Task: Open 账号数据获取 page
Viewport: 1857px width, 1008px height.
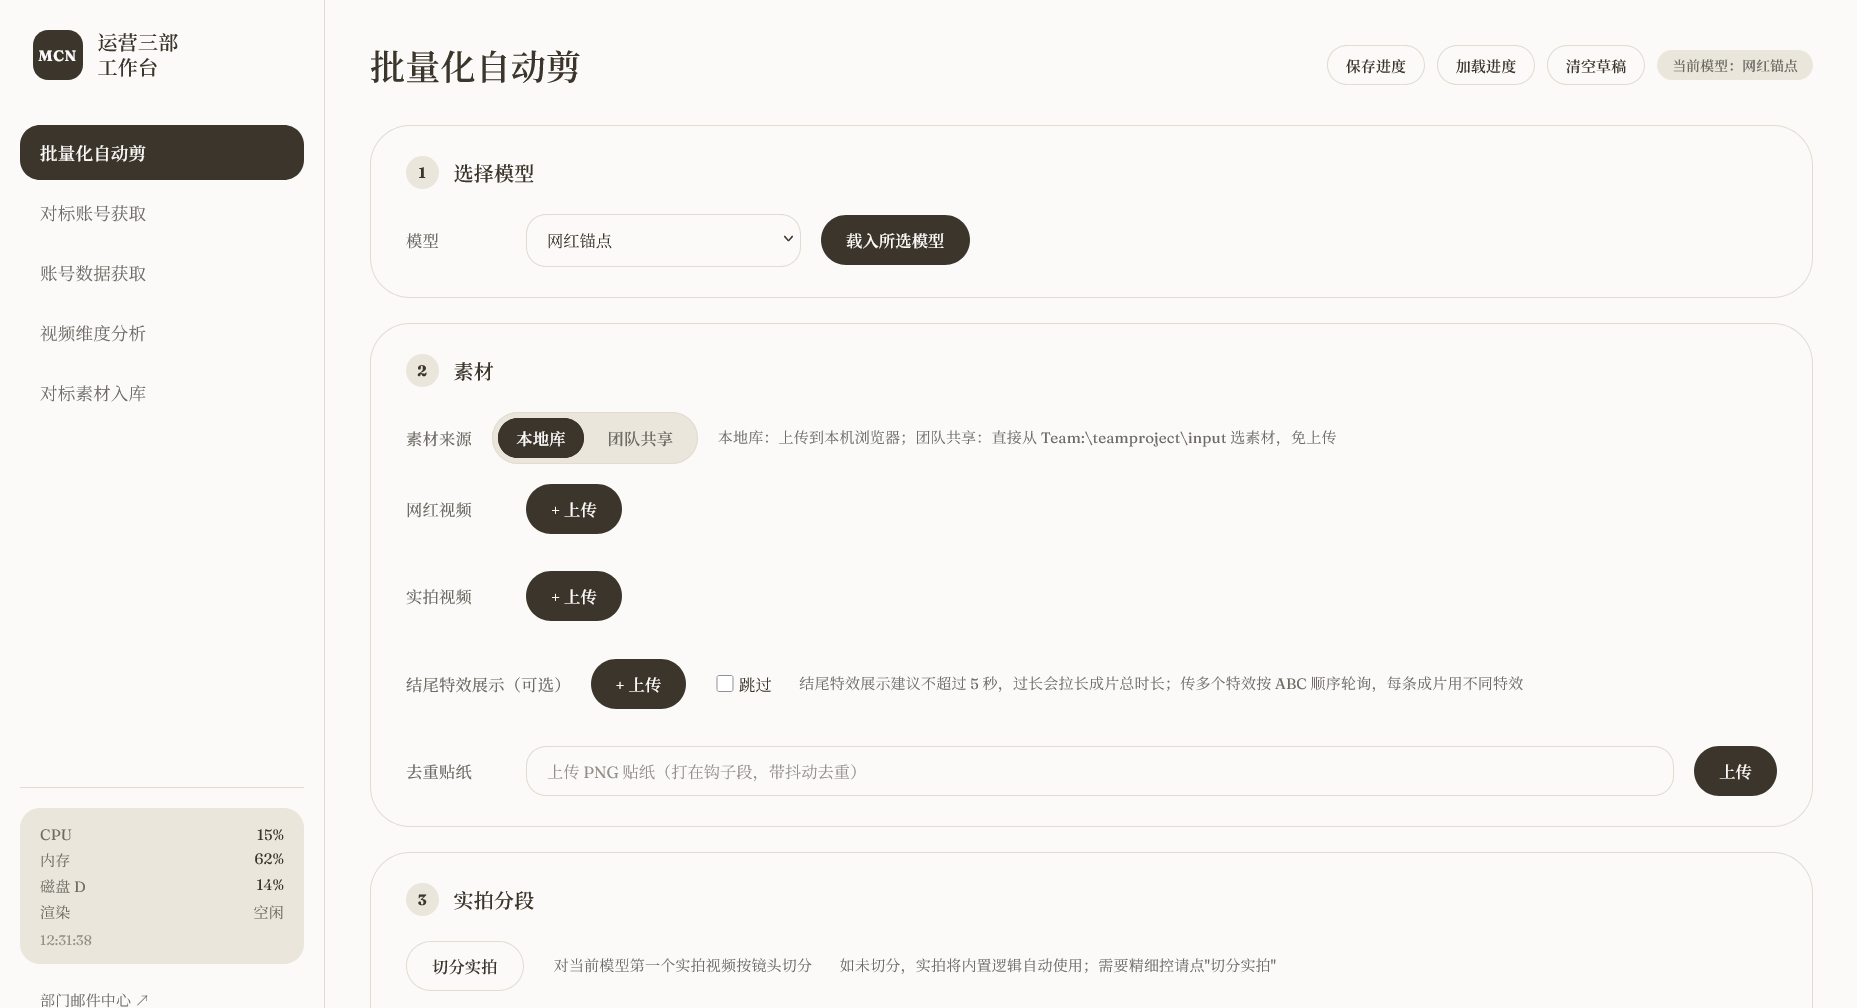Action: click(x=162, y=273)
